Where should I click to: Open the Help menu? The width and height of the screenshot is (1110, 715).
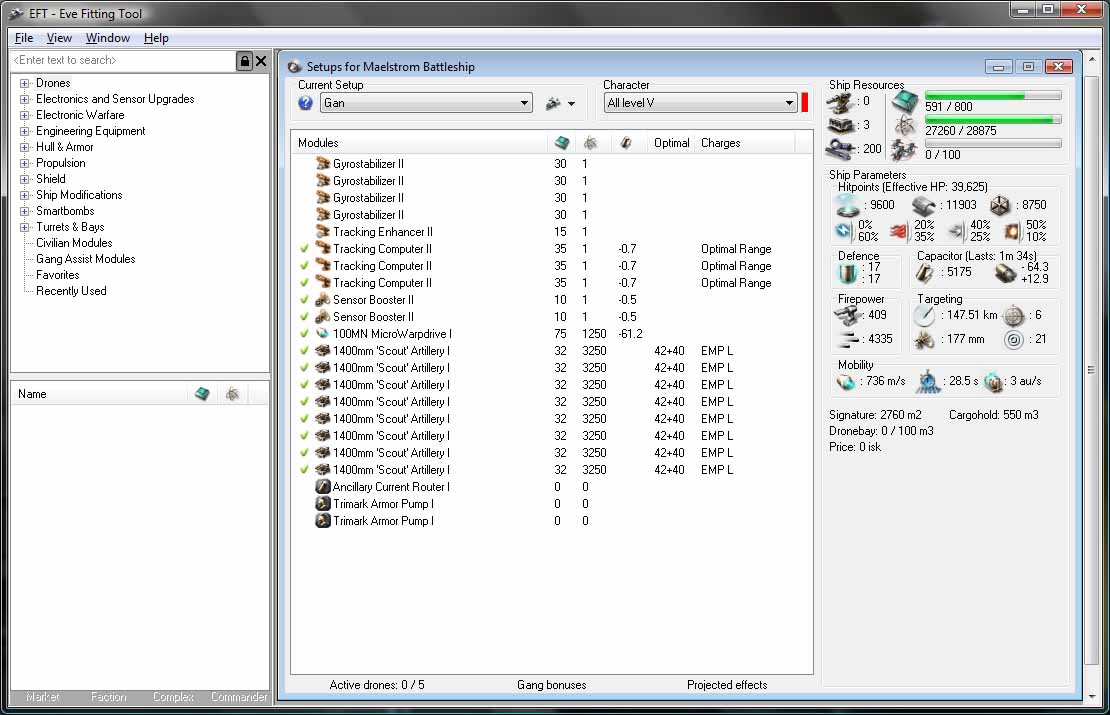[156, 38]
